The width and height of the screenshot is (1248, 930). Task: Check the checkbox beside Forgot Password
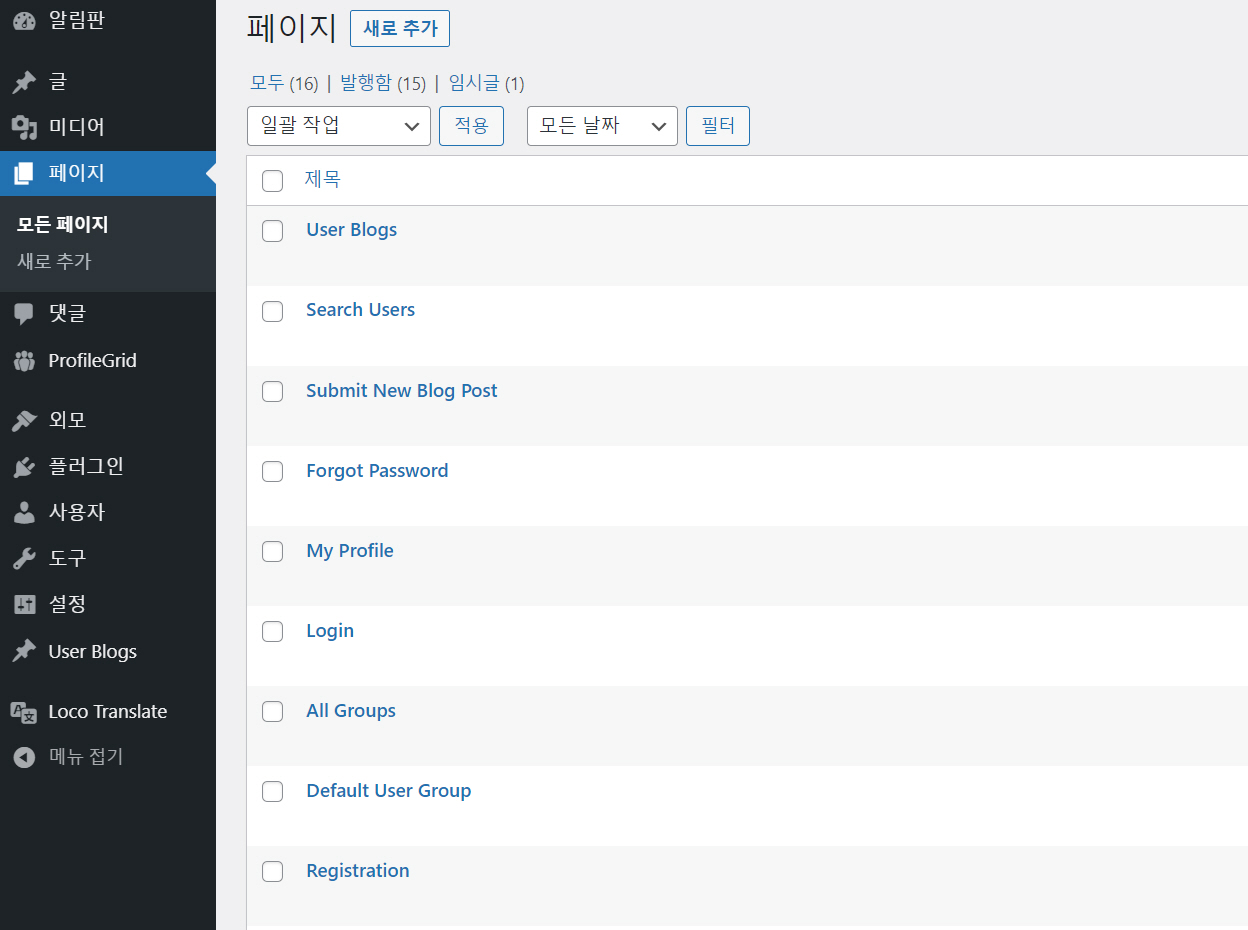272,471
